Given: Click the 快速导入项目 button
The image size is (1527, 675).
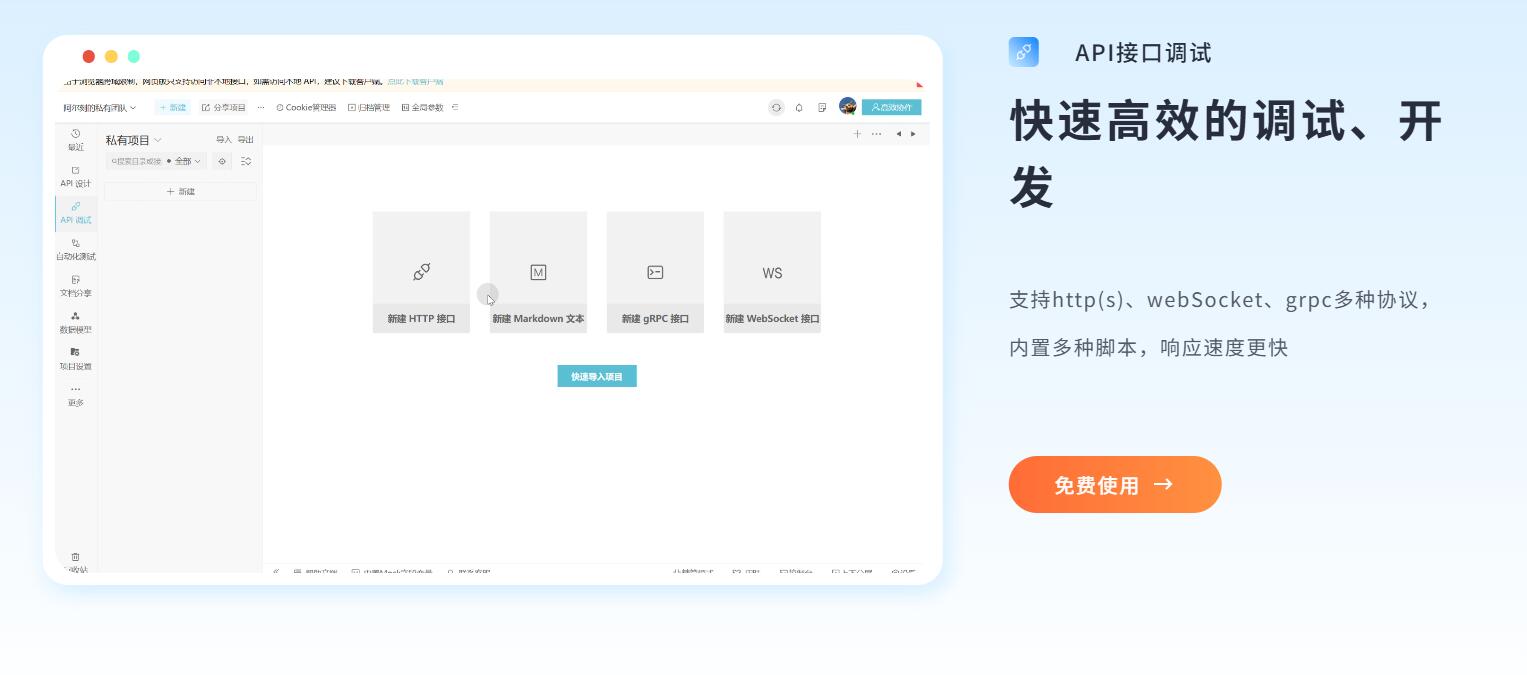Looking at the screenshot, I should pyautogui.click(x=597, y=376).
